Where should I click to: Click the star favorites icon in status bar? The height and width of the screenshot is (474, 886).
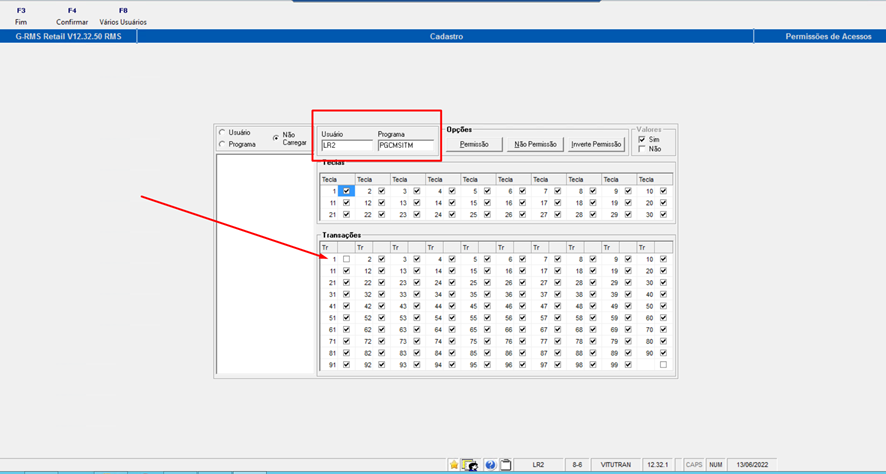pos(454,464)
